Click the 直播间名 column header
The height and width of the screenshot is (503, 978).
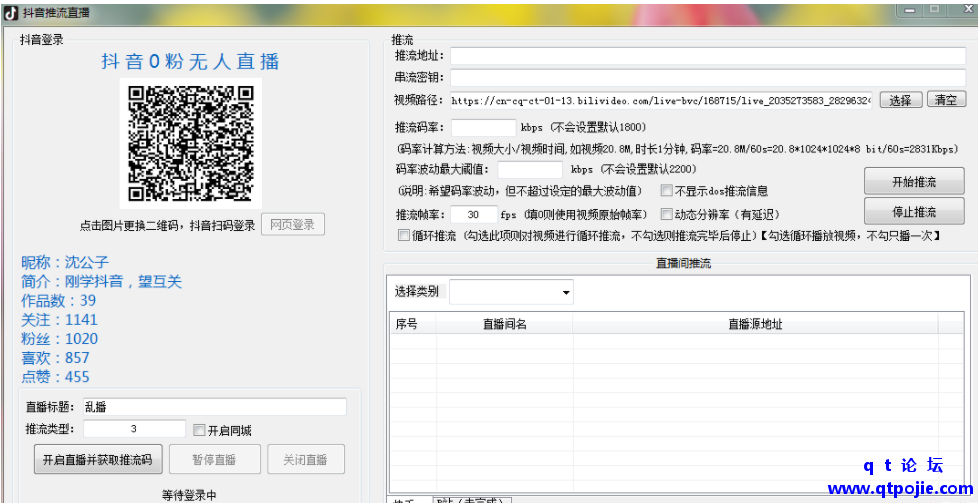tap(505, 324)
